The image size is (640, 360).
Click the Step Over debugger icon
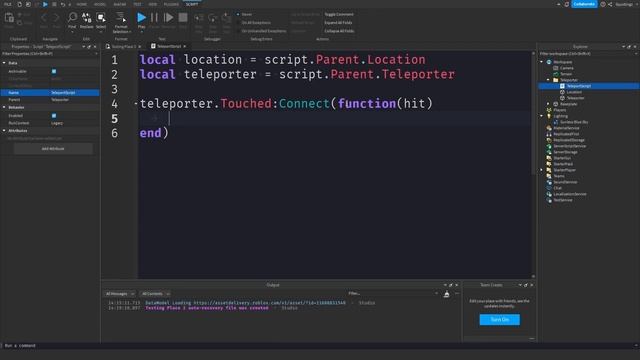pos(213,18)
